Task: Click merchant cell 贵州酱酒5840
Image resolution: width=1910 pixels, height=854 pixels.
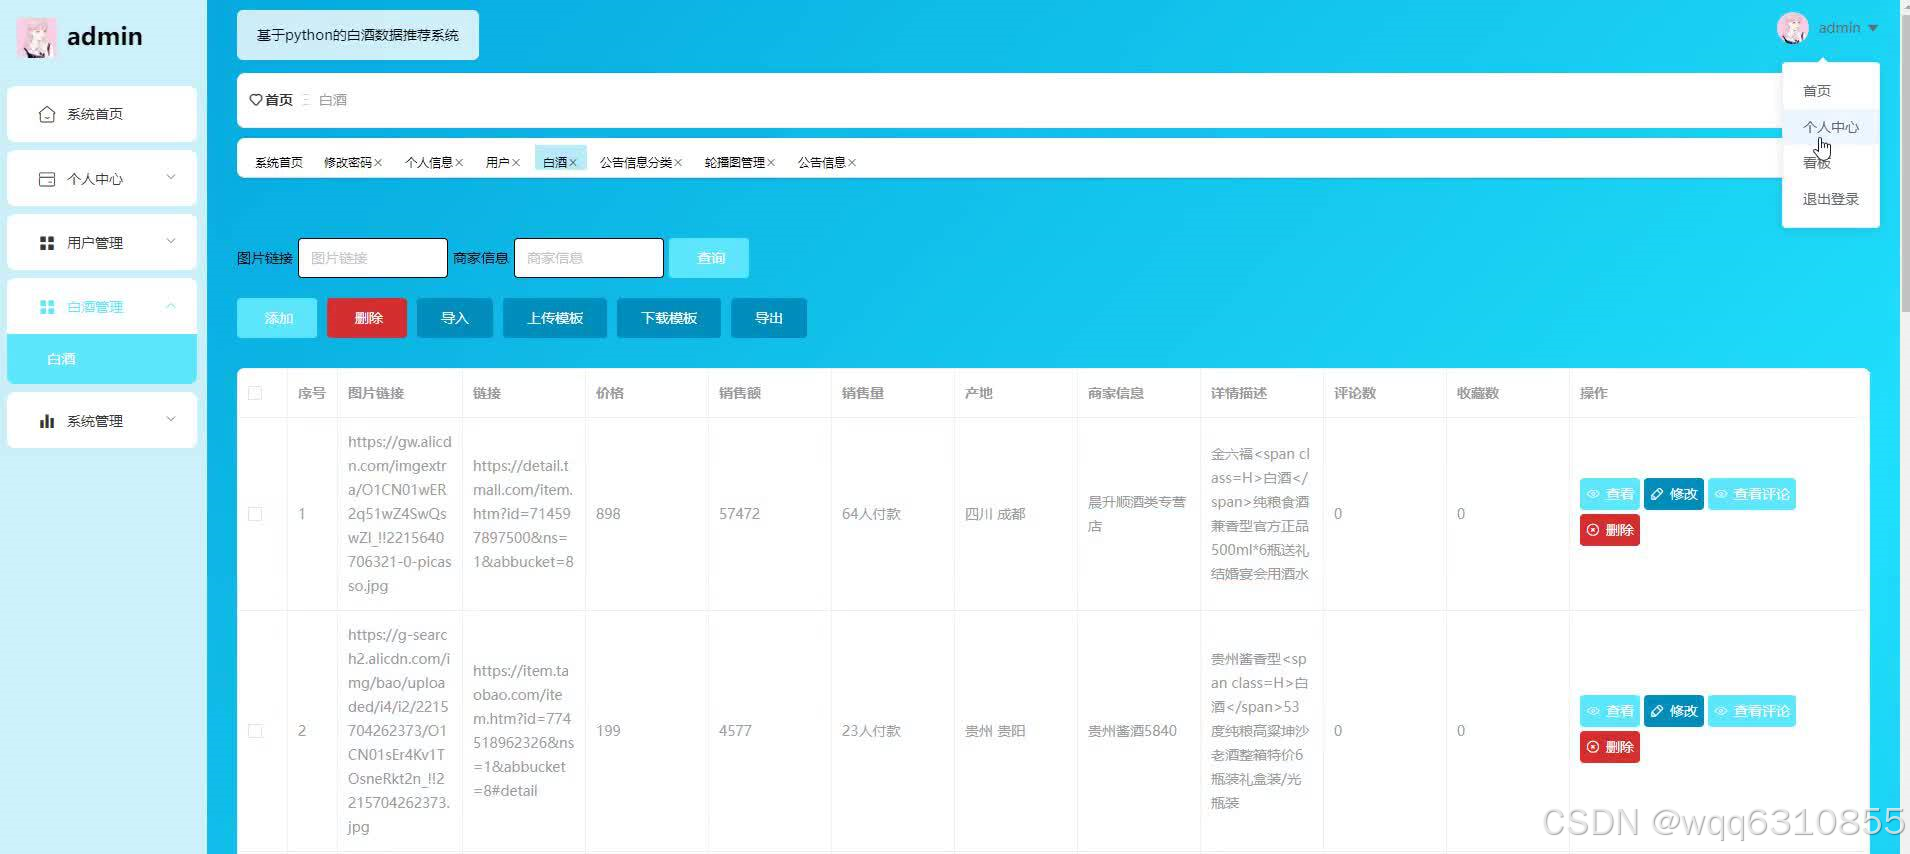Action: tap(1132, 731)
